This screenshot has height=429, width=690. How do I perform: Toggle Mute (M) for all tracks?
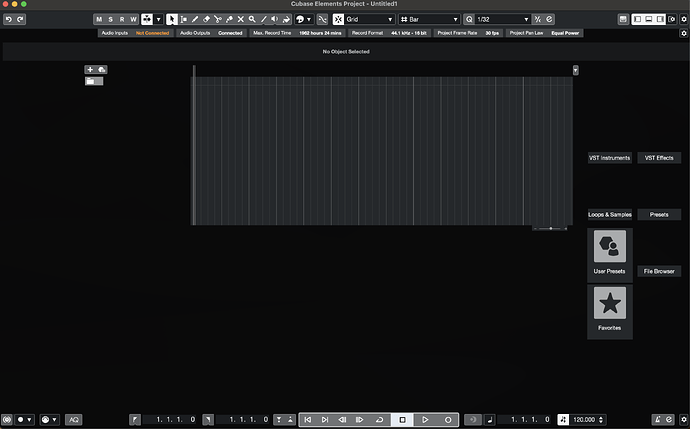99,19
